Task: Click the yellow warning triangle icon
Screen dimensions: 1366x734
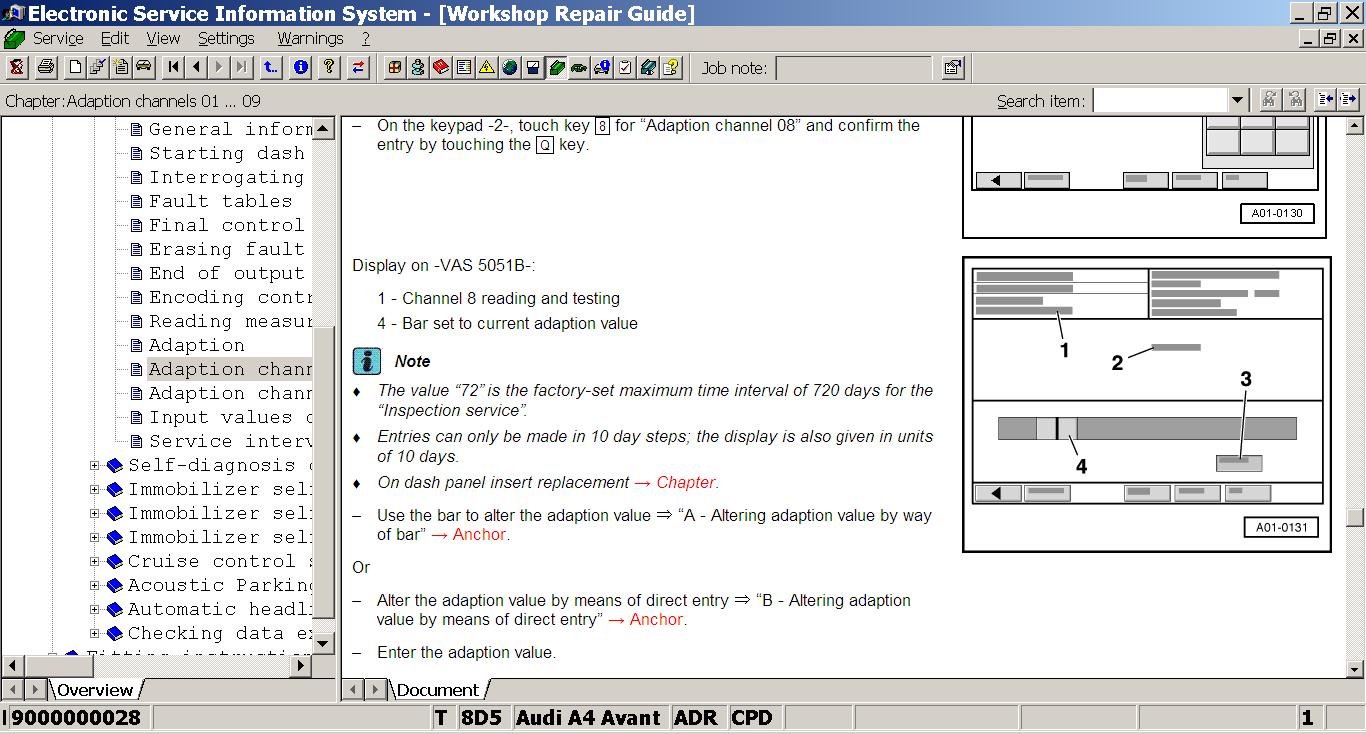Action: tap(486, 68)
